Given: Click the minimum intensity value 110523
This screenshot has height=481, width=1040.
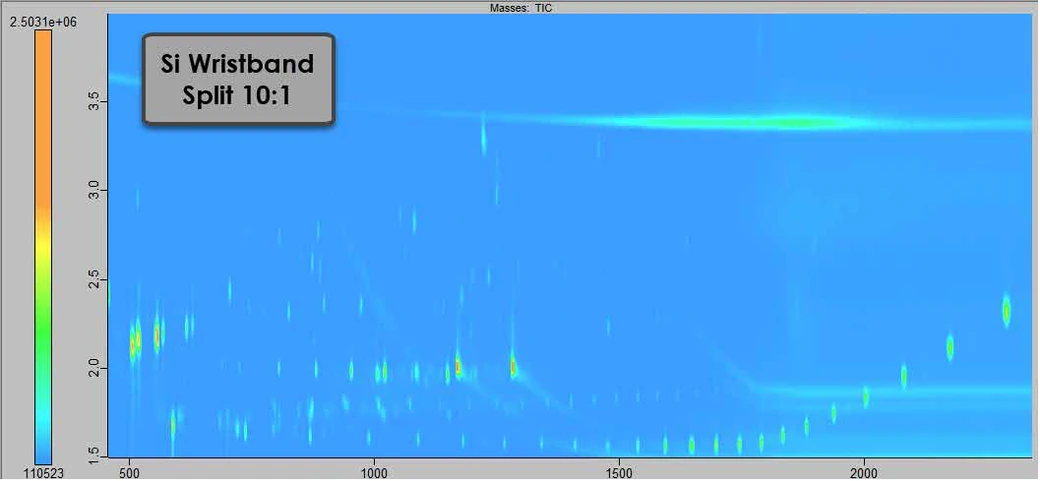Looking at the screenshot, I should click(42, 472).
